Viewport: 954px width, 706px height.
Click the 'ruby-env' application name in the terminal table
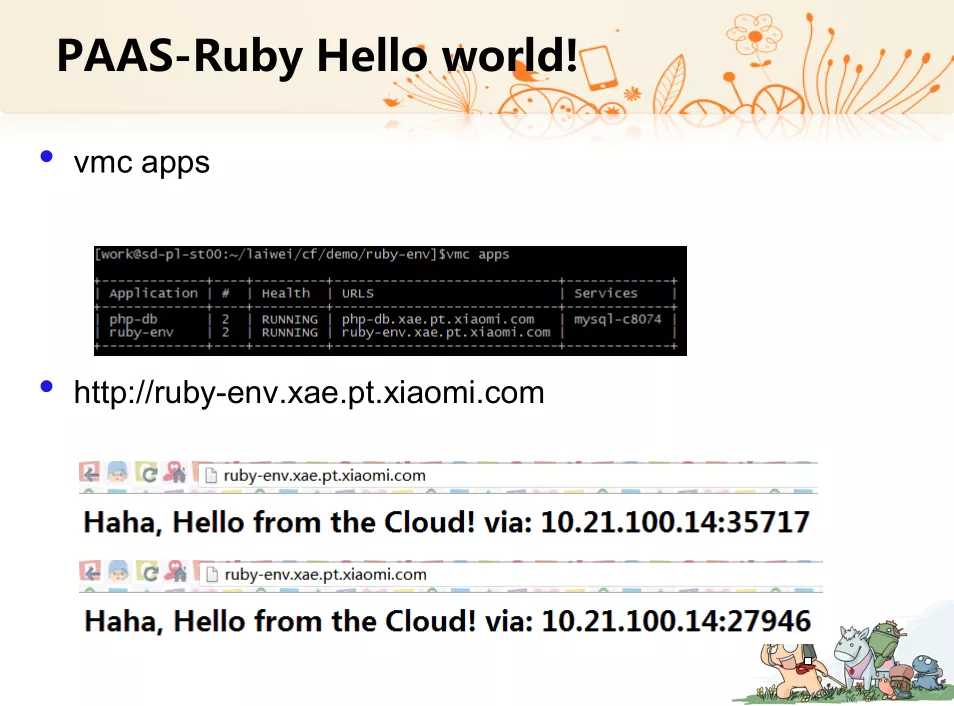[141, 332]
